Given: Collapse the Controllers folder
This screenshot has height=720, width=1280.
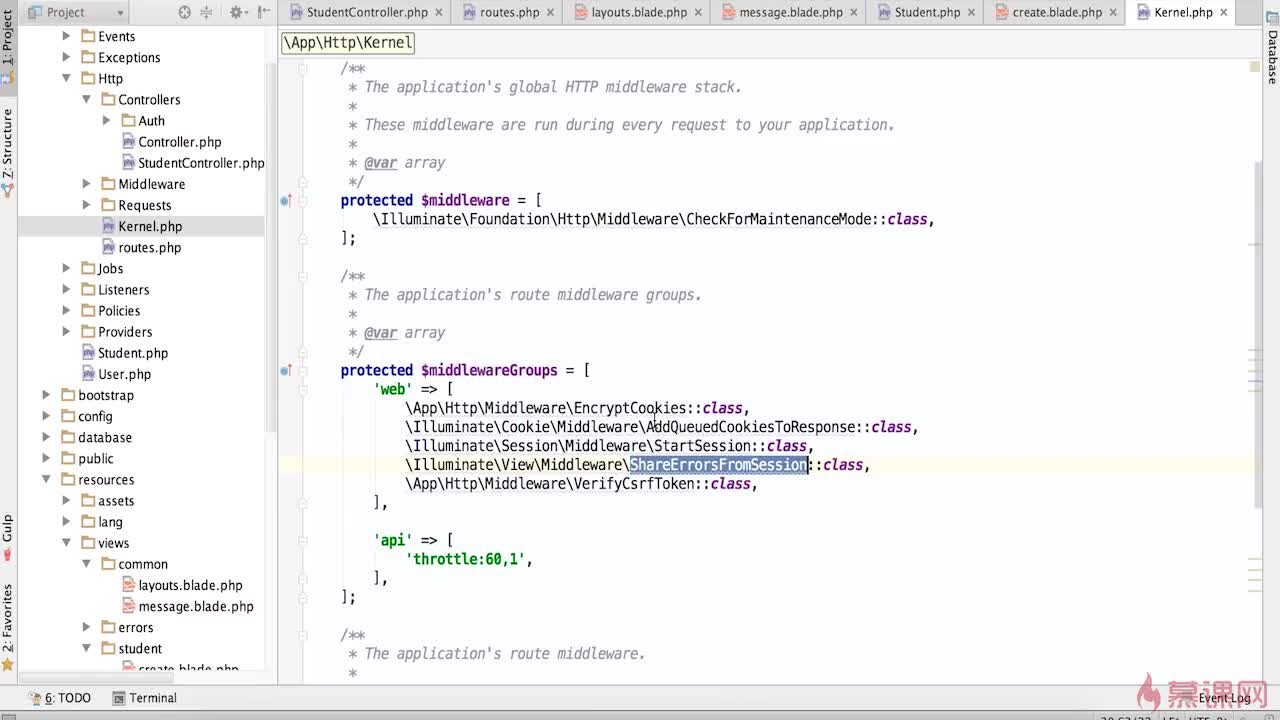Looking at the screenshot, I should [86, 99].
